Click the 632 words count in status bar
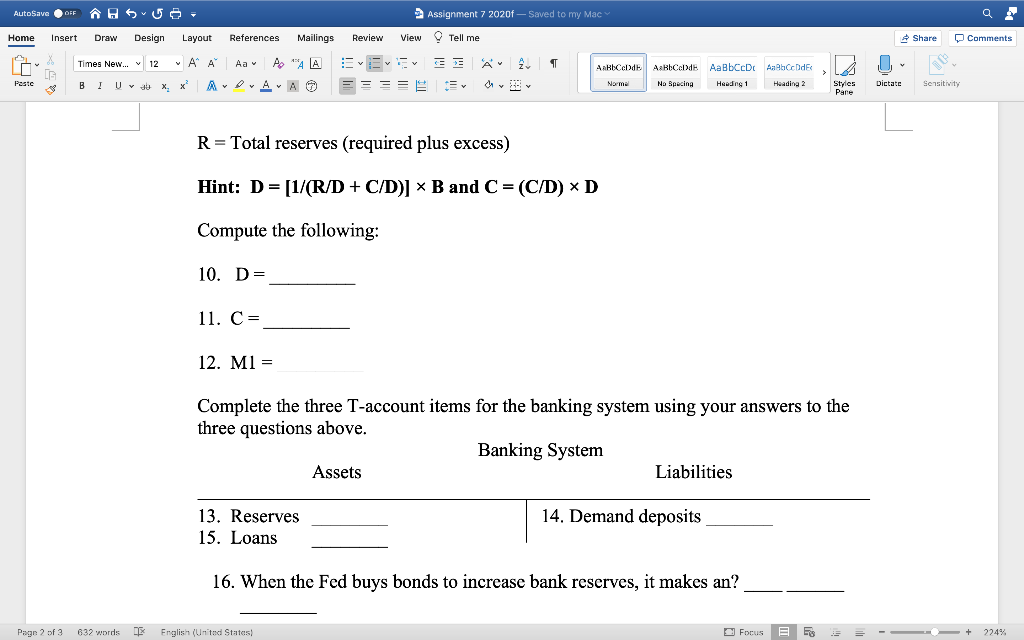 [99, 632]
